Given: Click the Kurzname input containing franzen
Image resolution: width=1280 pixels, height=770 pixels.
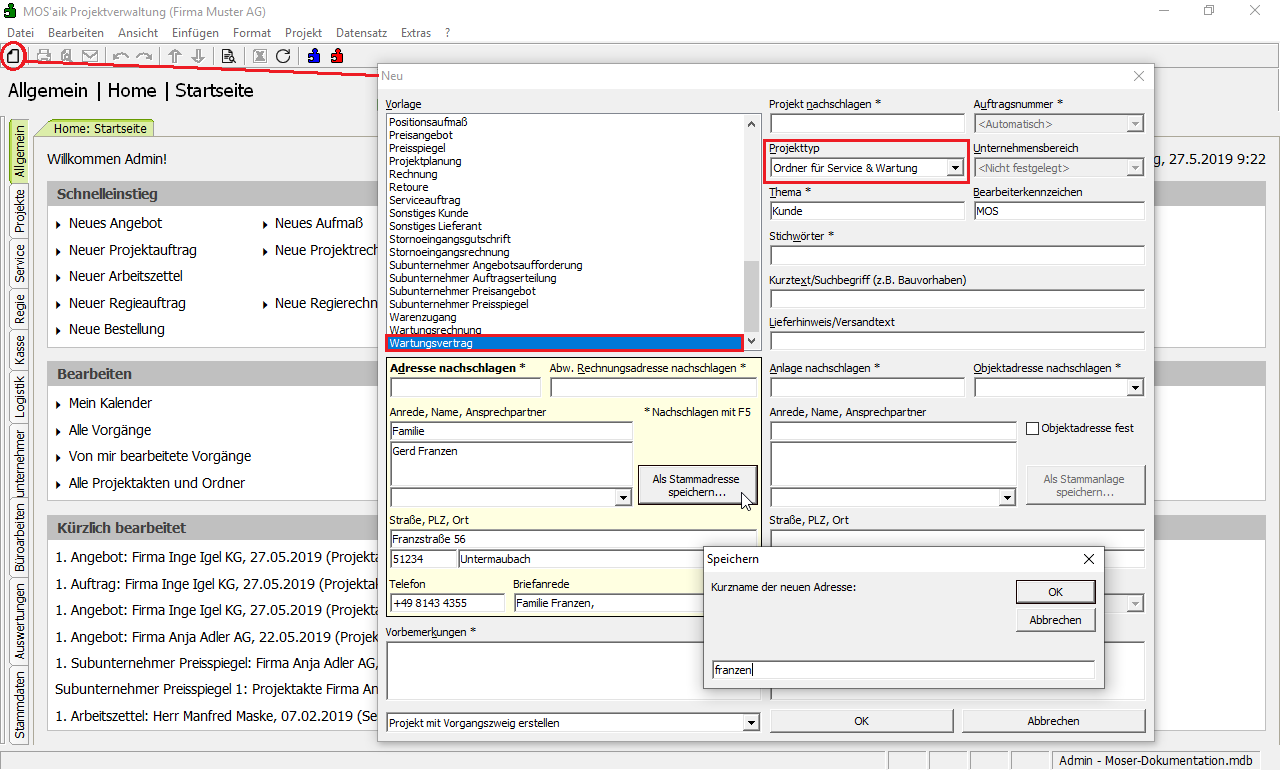Looking at the screenshot, I should pos(902,670).
